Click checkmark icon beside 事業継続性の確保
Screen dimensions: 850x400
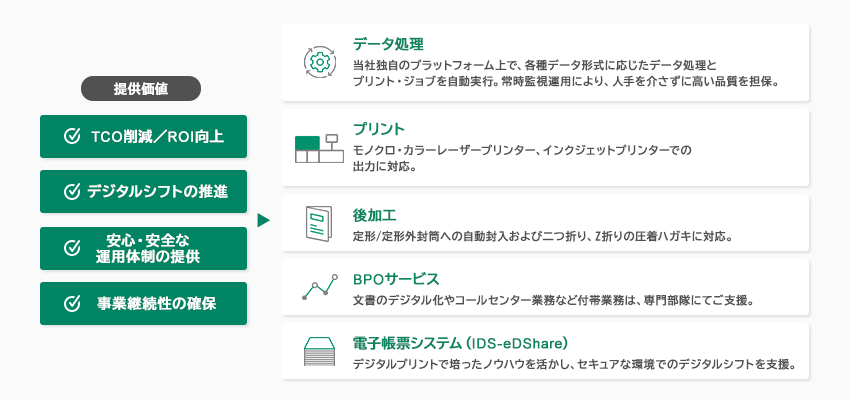72,303
